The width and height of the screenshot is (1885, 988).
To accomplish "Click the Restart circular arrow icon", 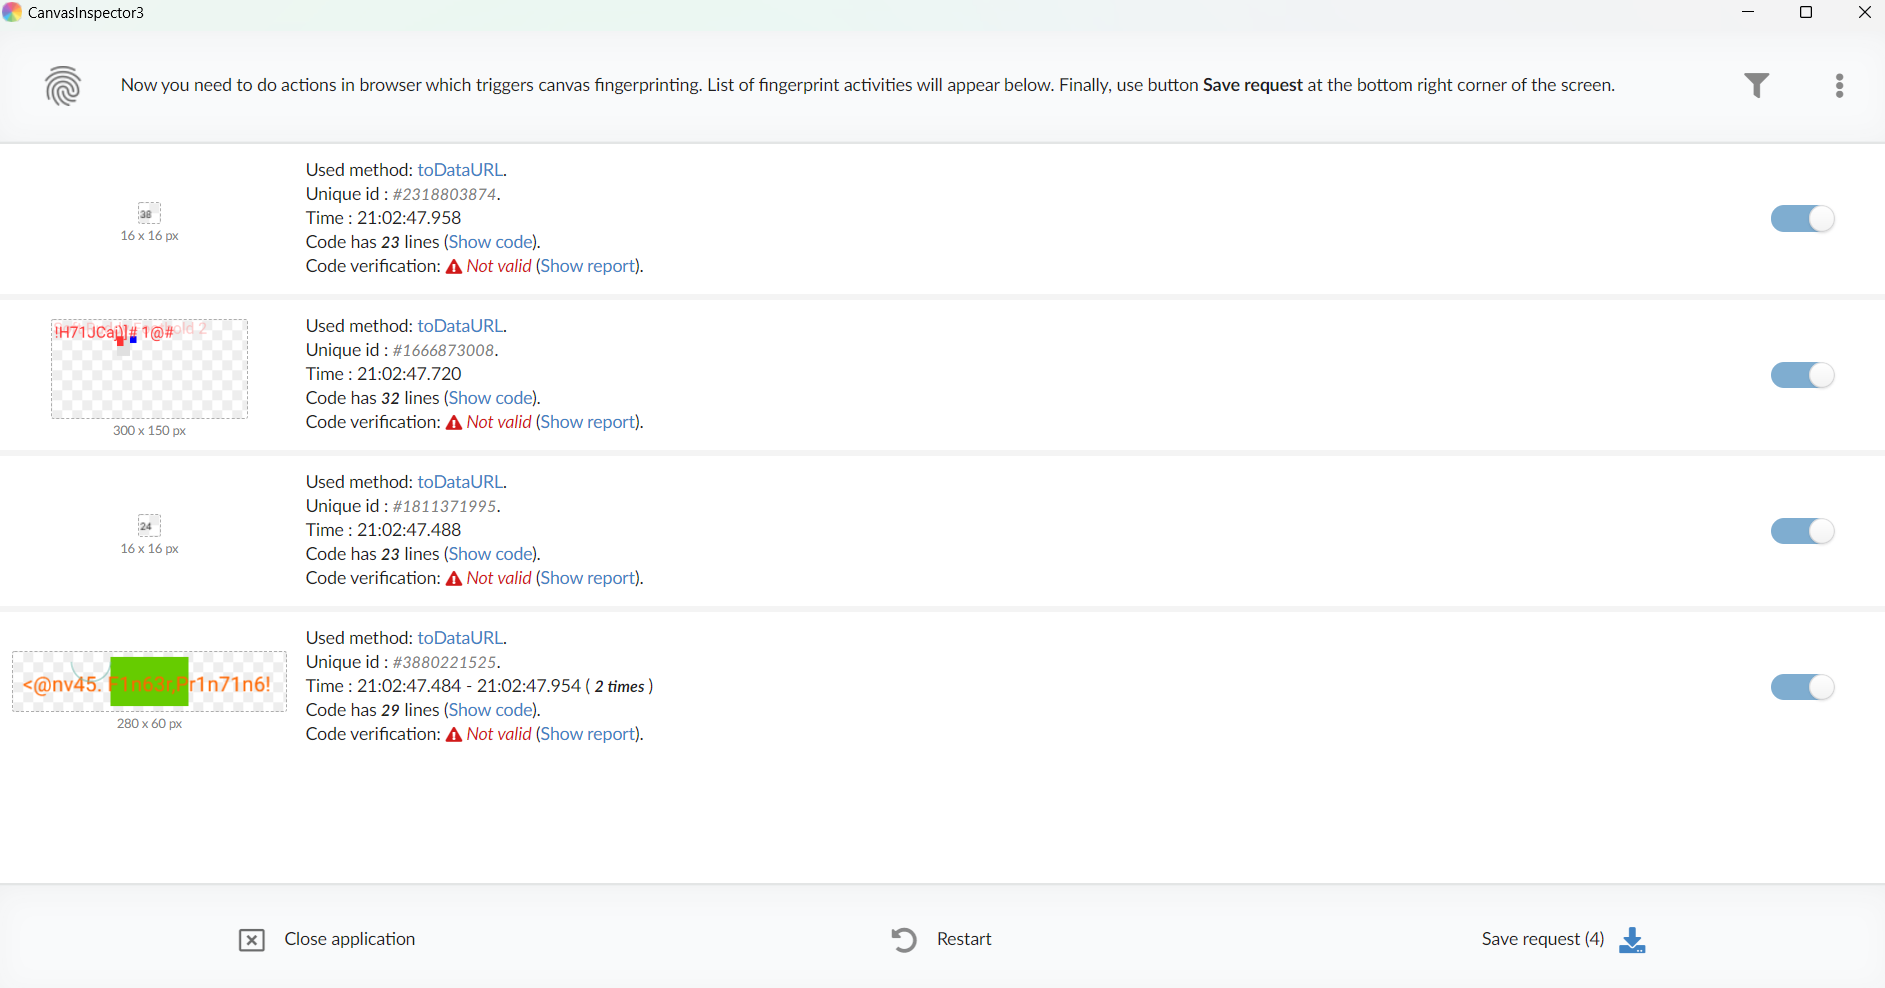I will [904, 940].
